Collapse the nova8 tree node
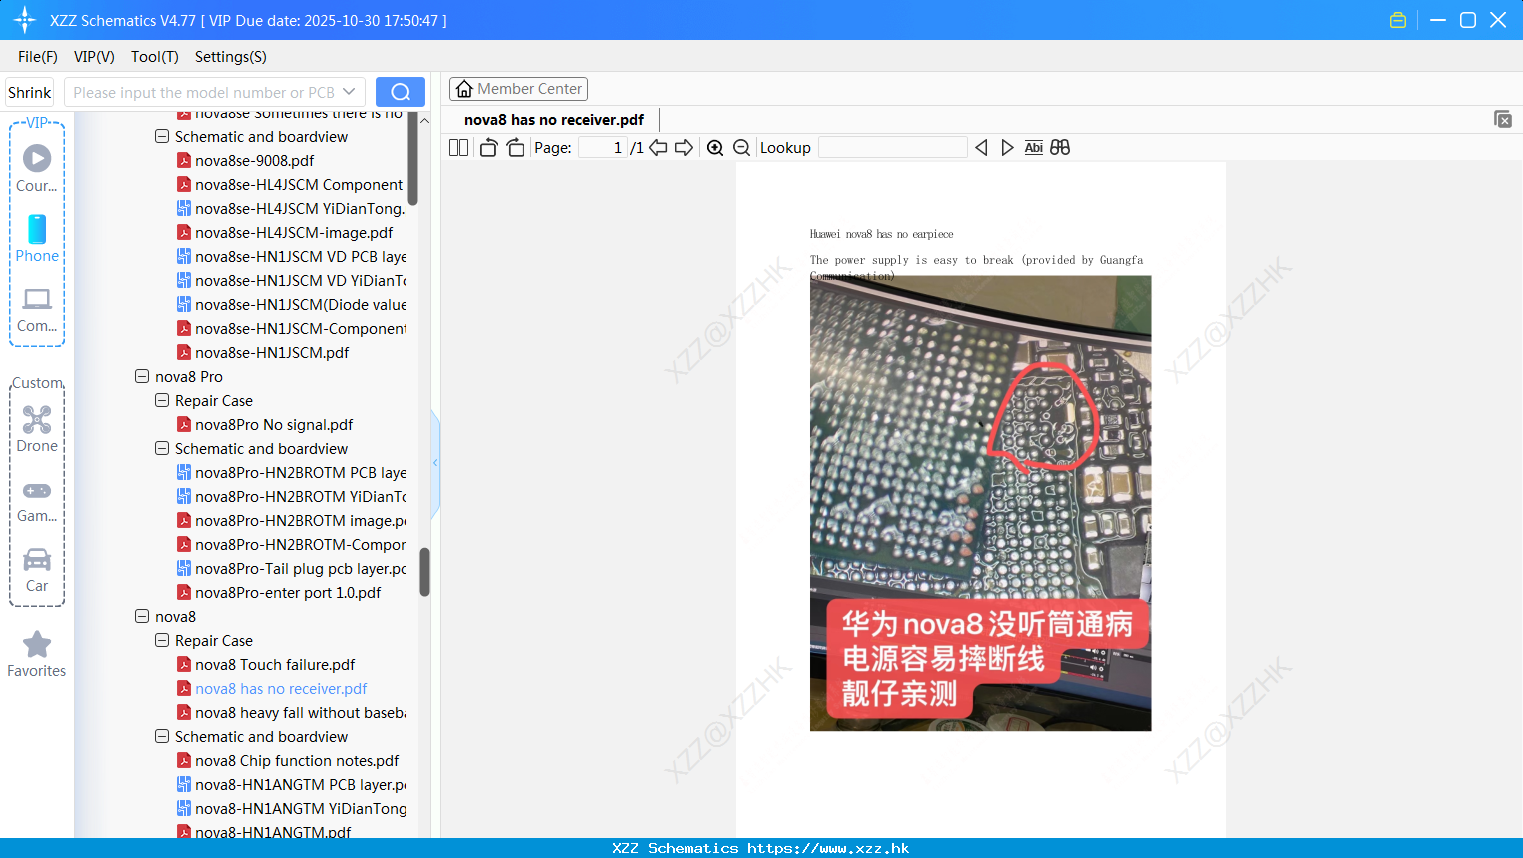The width and height of the screenshot is (1523, 858). click(142, 617)
